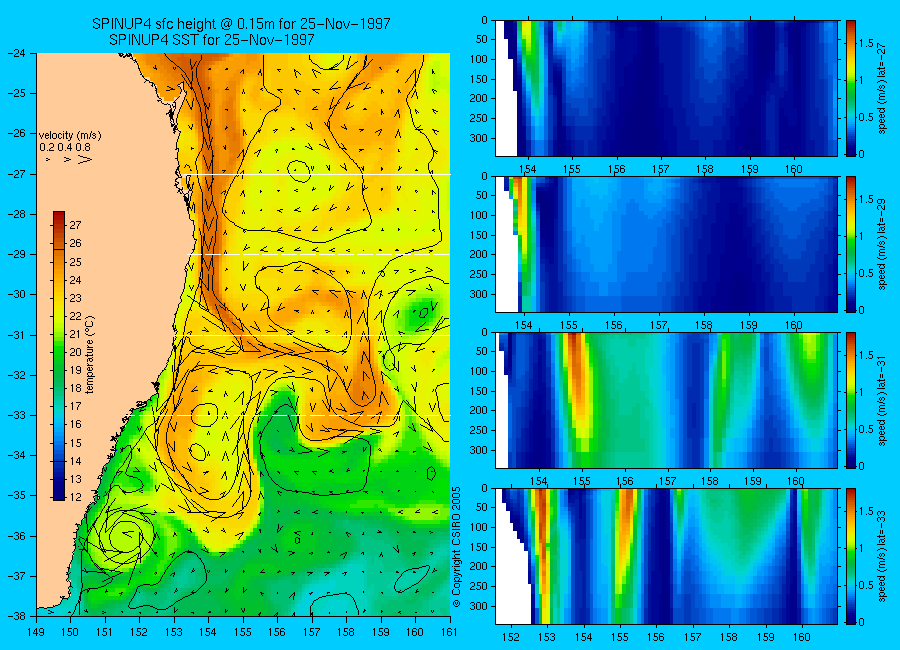Click the 1.5 tick on the lat=-27 color bar
The width and height of the screenshot is (900, 650).
pos(867,44)
